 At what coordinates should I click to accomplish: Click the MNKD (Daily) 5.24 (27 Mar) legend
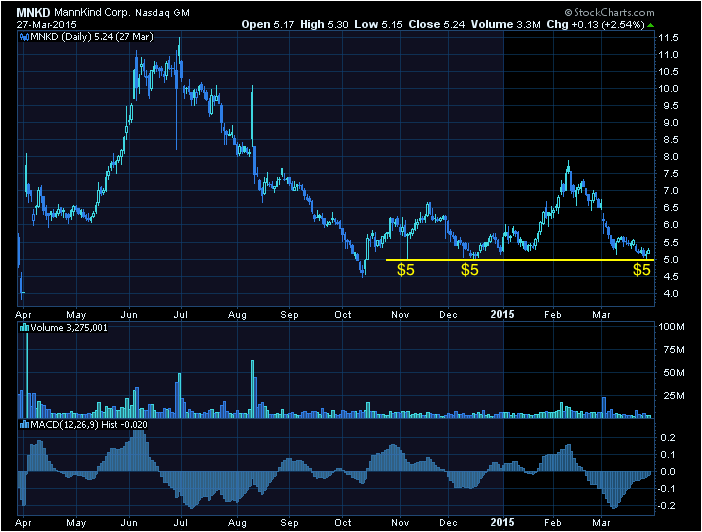click(x=92, y=37)
